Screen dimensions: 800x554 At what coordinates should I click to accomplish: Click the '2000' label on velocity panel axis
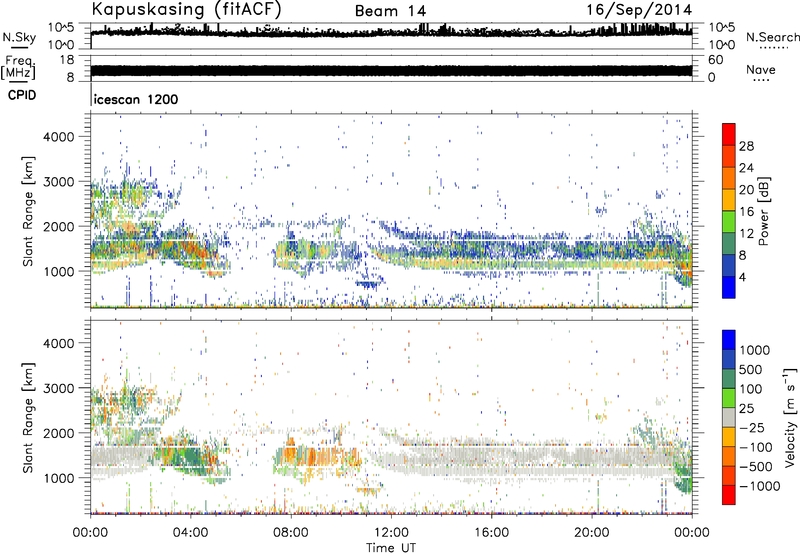coord(58,433)
